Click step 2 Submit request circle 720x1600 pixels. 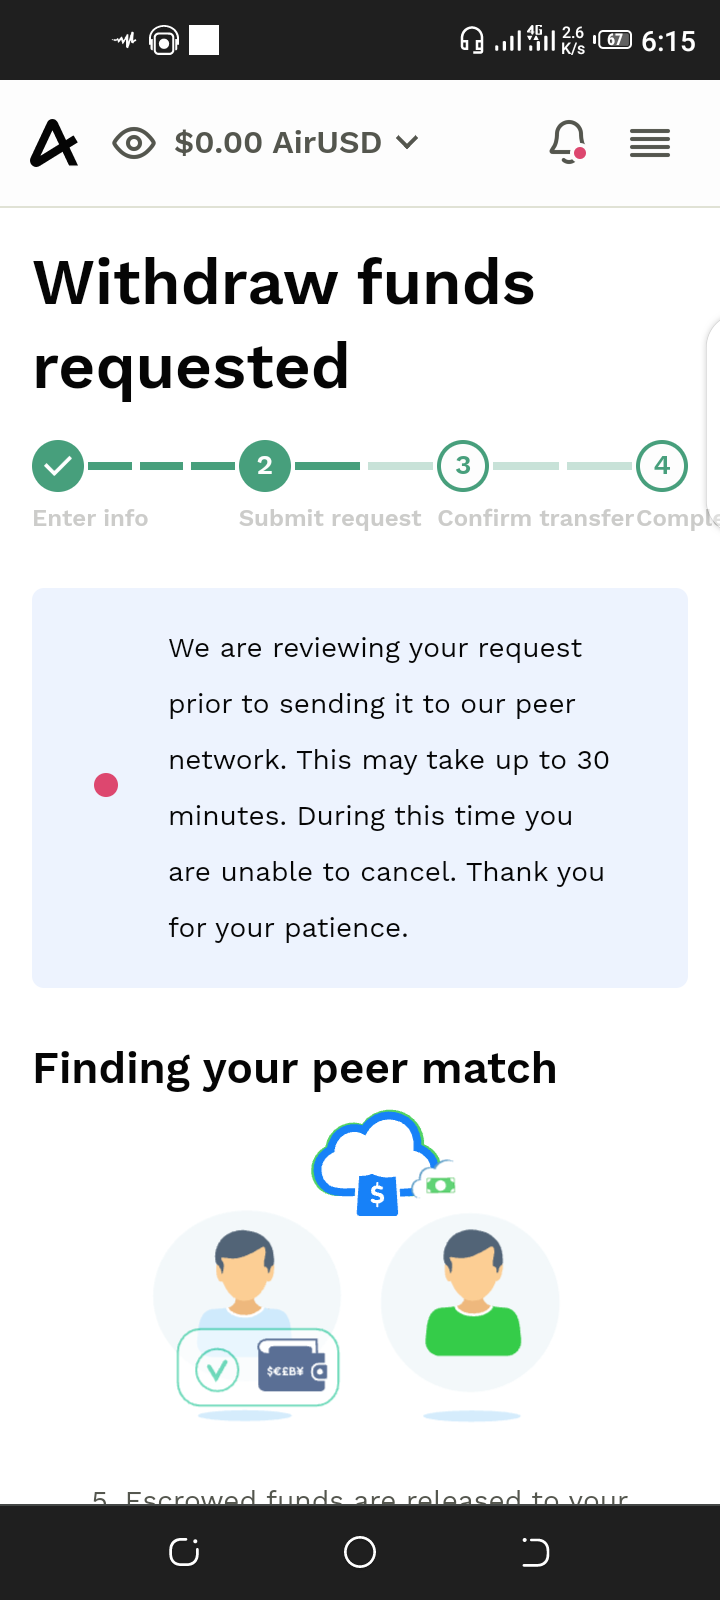point(264,466)
